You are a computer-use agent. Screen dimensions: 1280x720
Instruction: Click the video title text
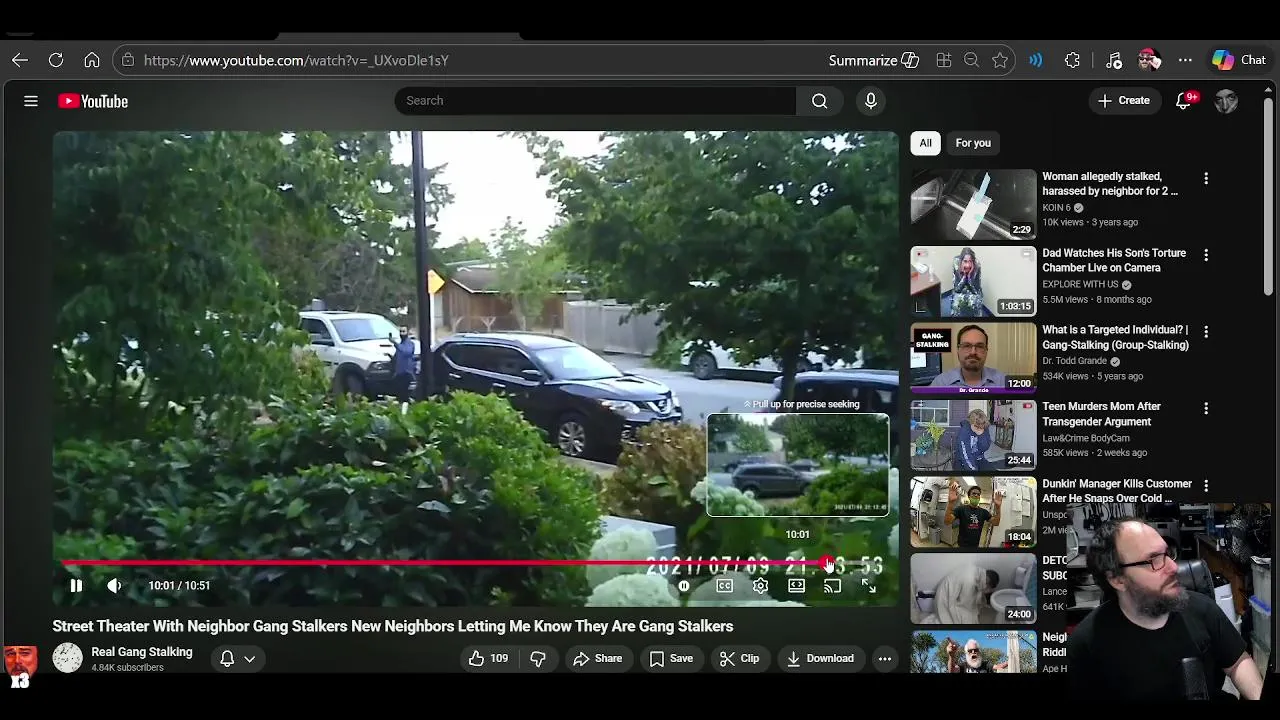tap(393, 626)
